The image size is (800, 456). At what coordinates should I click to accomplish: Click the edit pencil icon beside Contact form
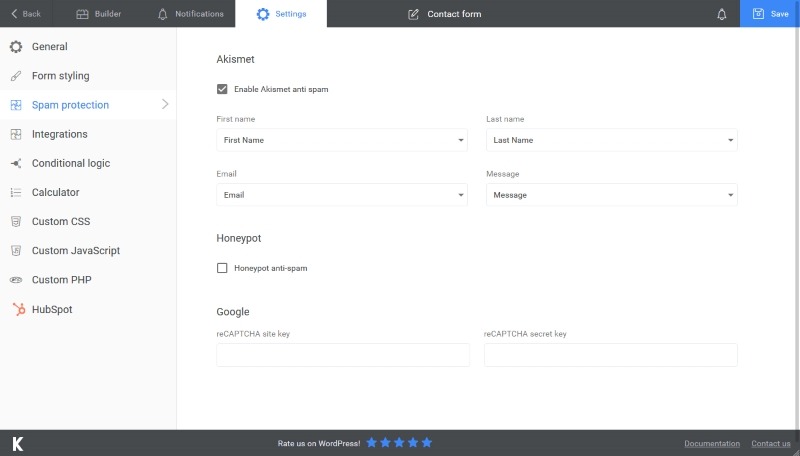pyautogui.click(x=414, y=14)
